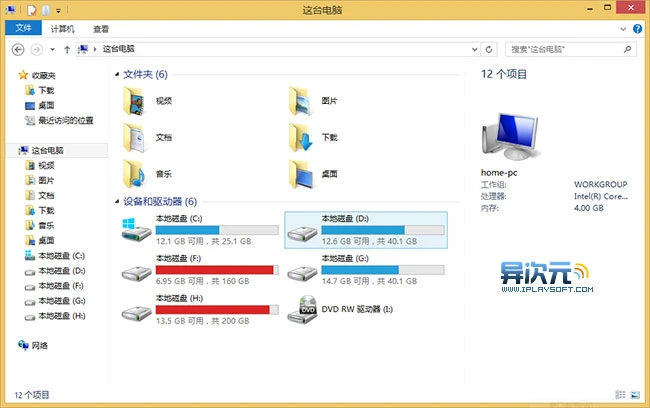Select the DVD RW 驱动器 (I:) icon
650x408 pixels.
[x=302, y=310]
